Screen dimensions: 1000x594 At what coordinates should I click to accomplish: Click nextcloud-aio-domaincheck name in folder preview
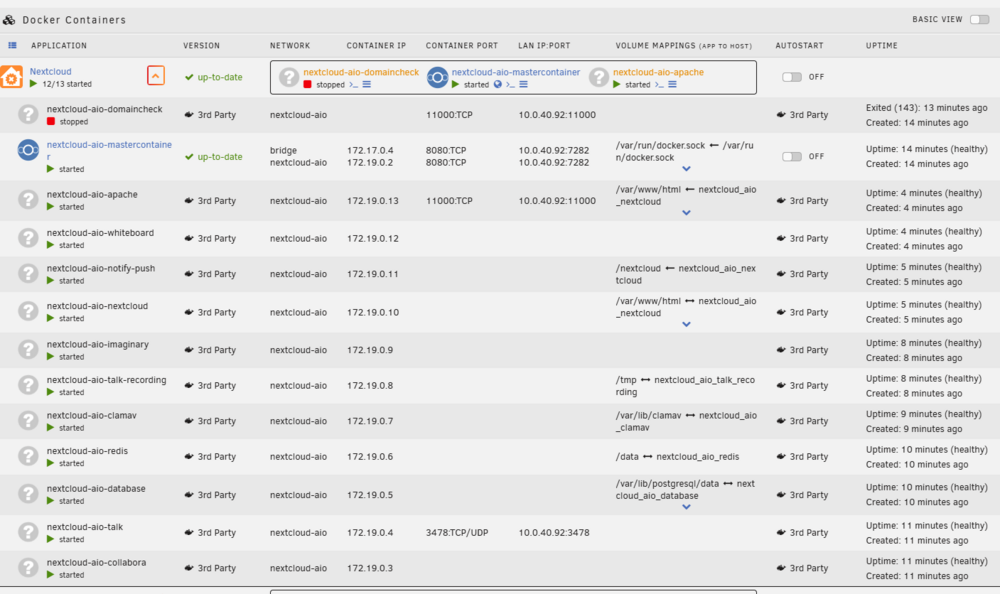[x=361, y=72]
